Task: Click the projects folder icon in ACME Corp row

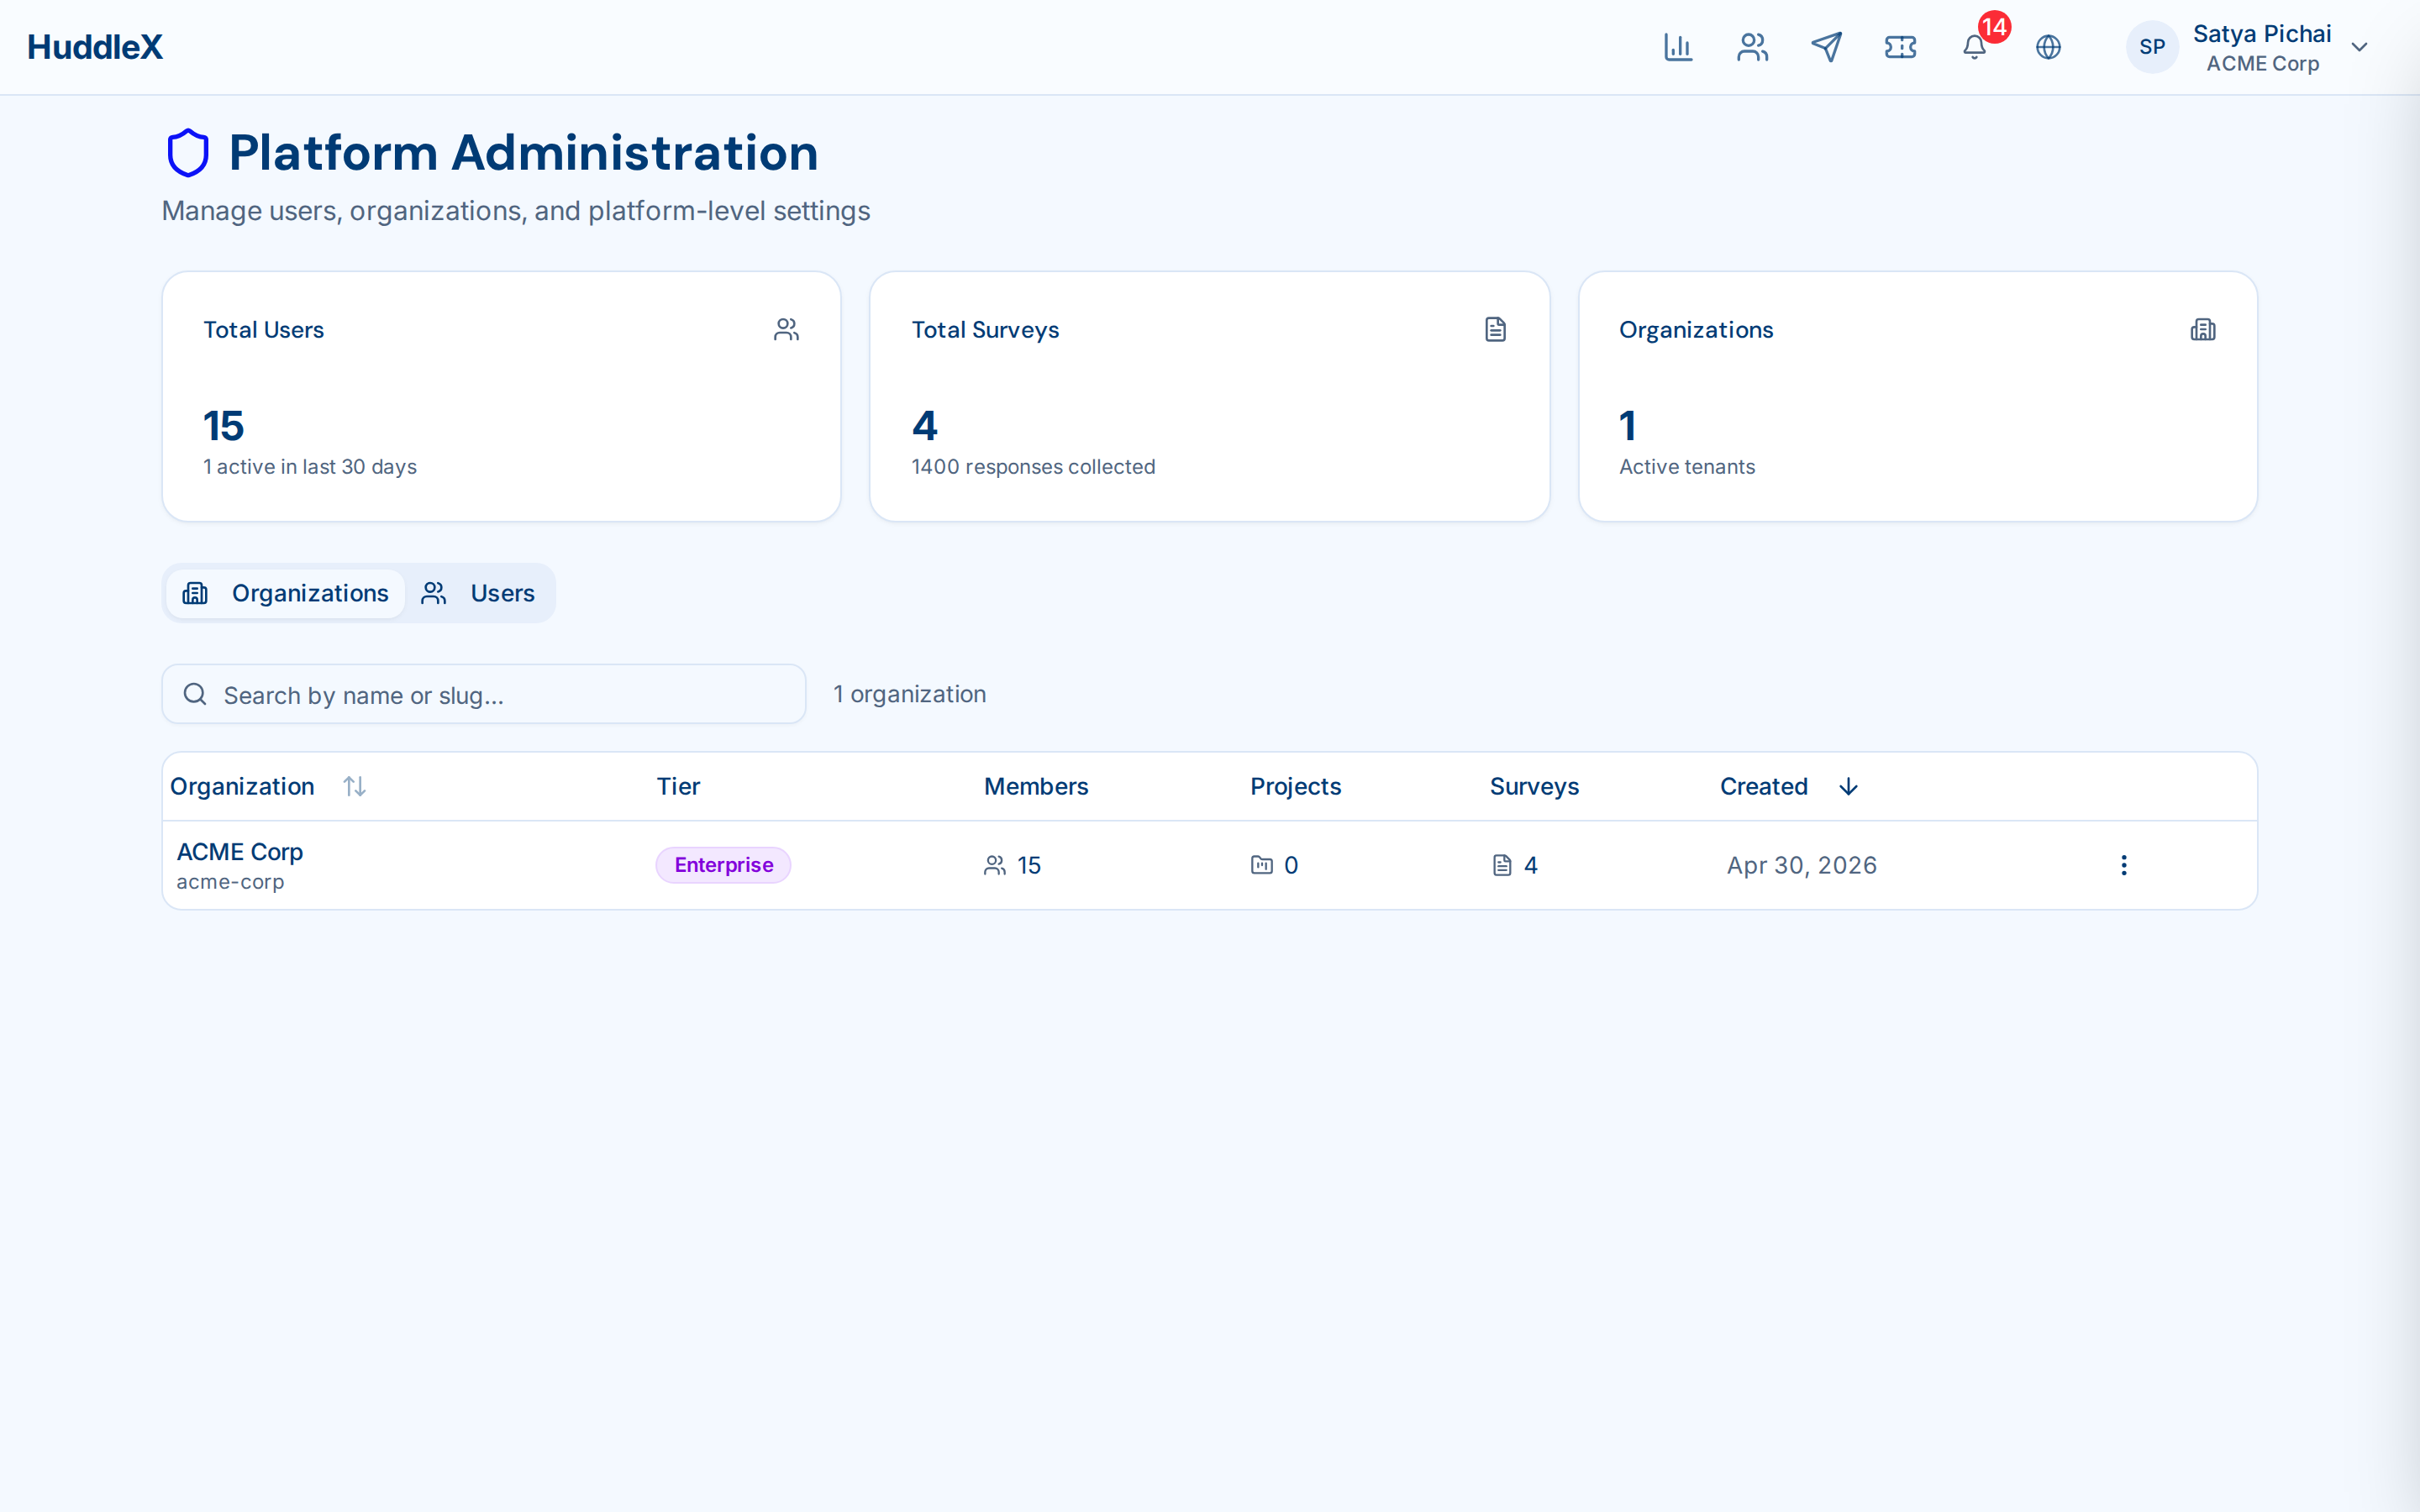Action: pyautogui.click(x=1262, y=865)
